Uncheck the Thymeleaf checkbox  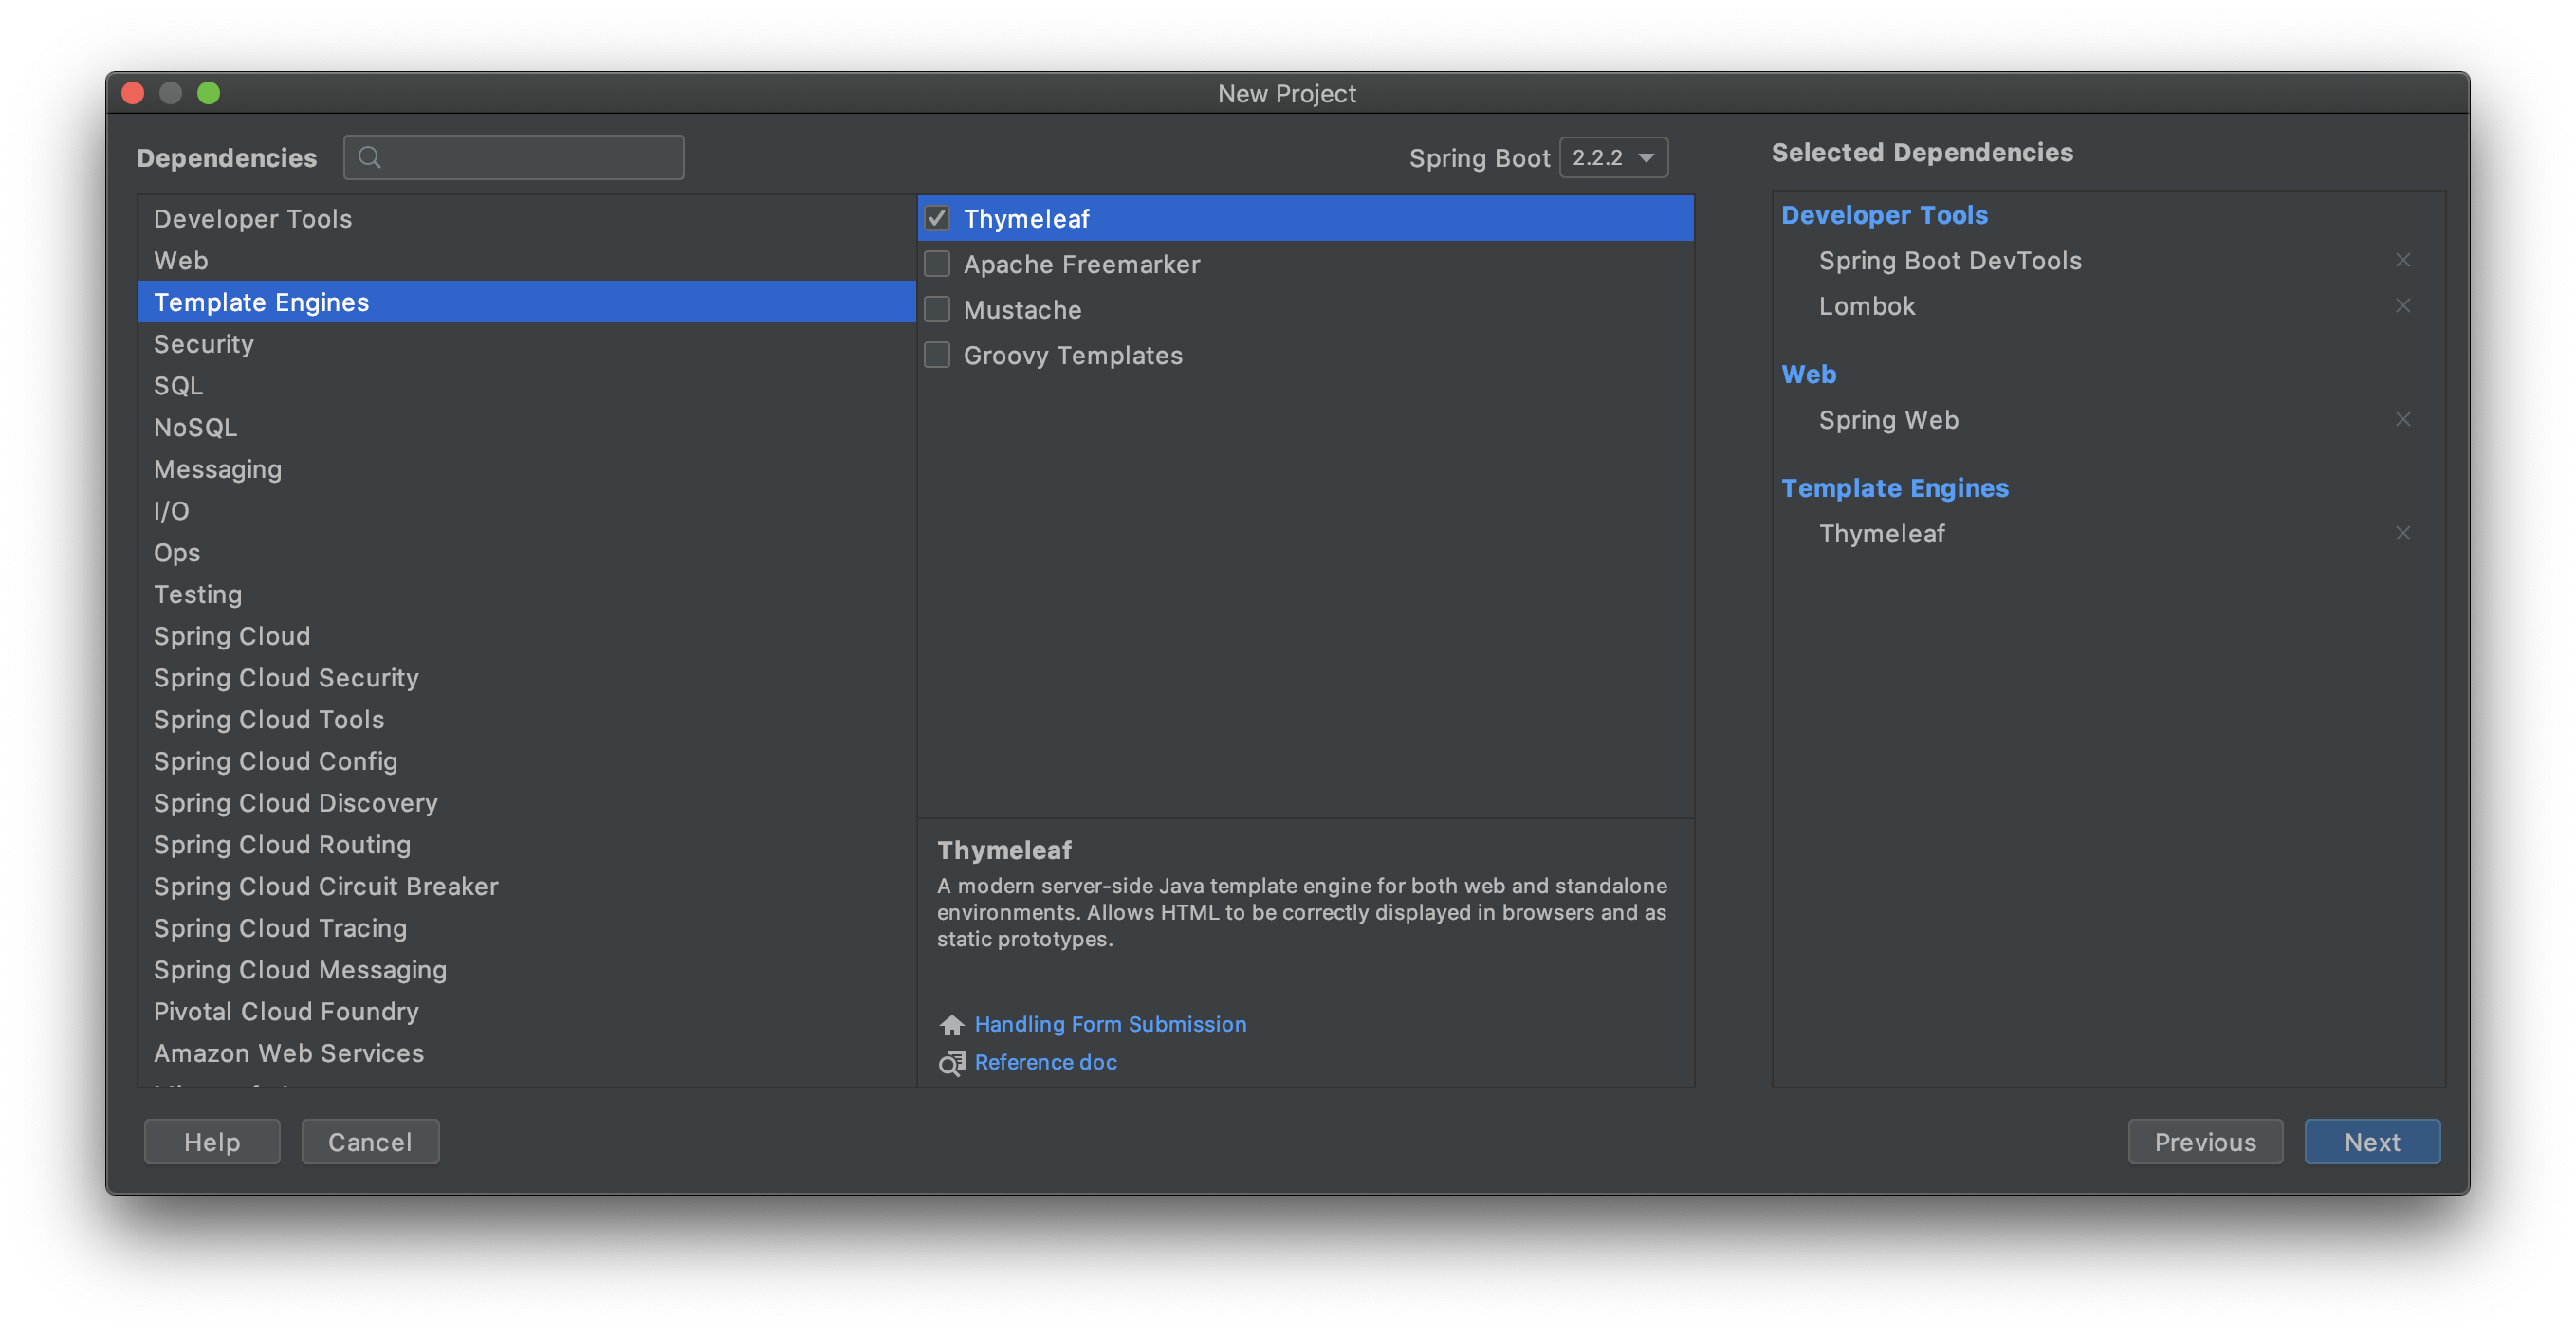coord(937,218)
